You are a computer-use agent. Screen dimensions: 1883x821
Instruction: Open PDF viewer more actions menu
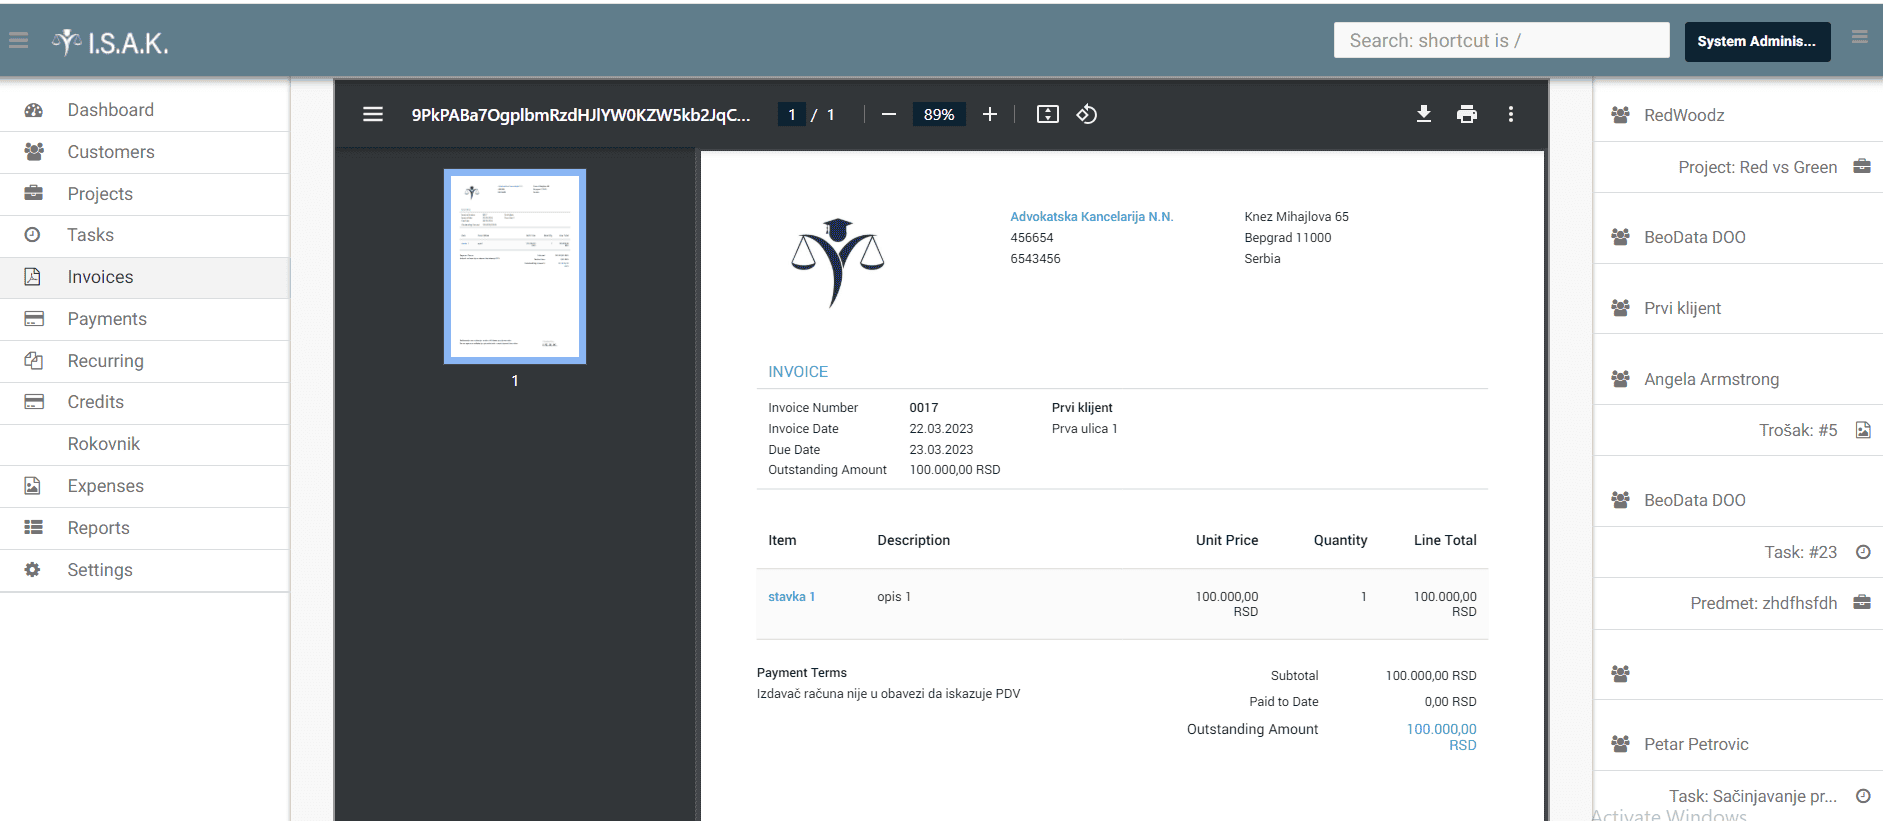(x=1511, y=115)
